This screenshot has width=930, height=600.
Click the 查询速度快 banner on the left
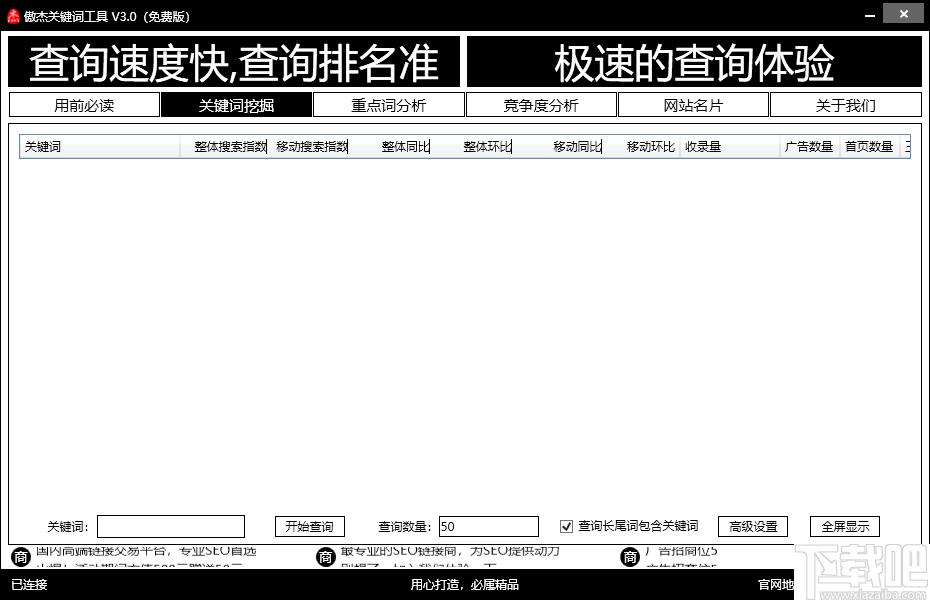point(234,62)
